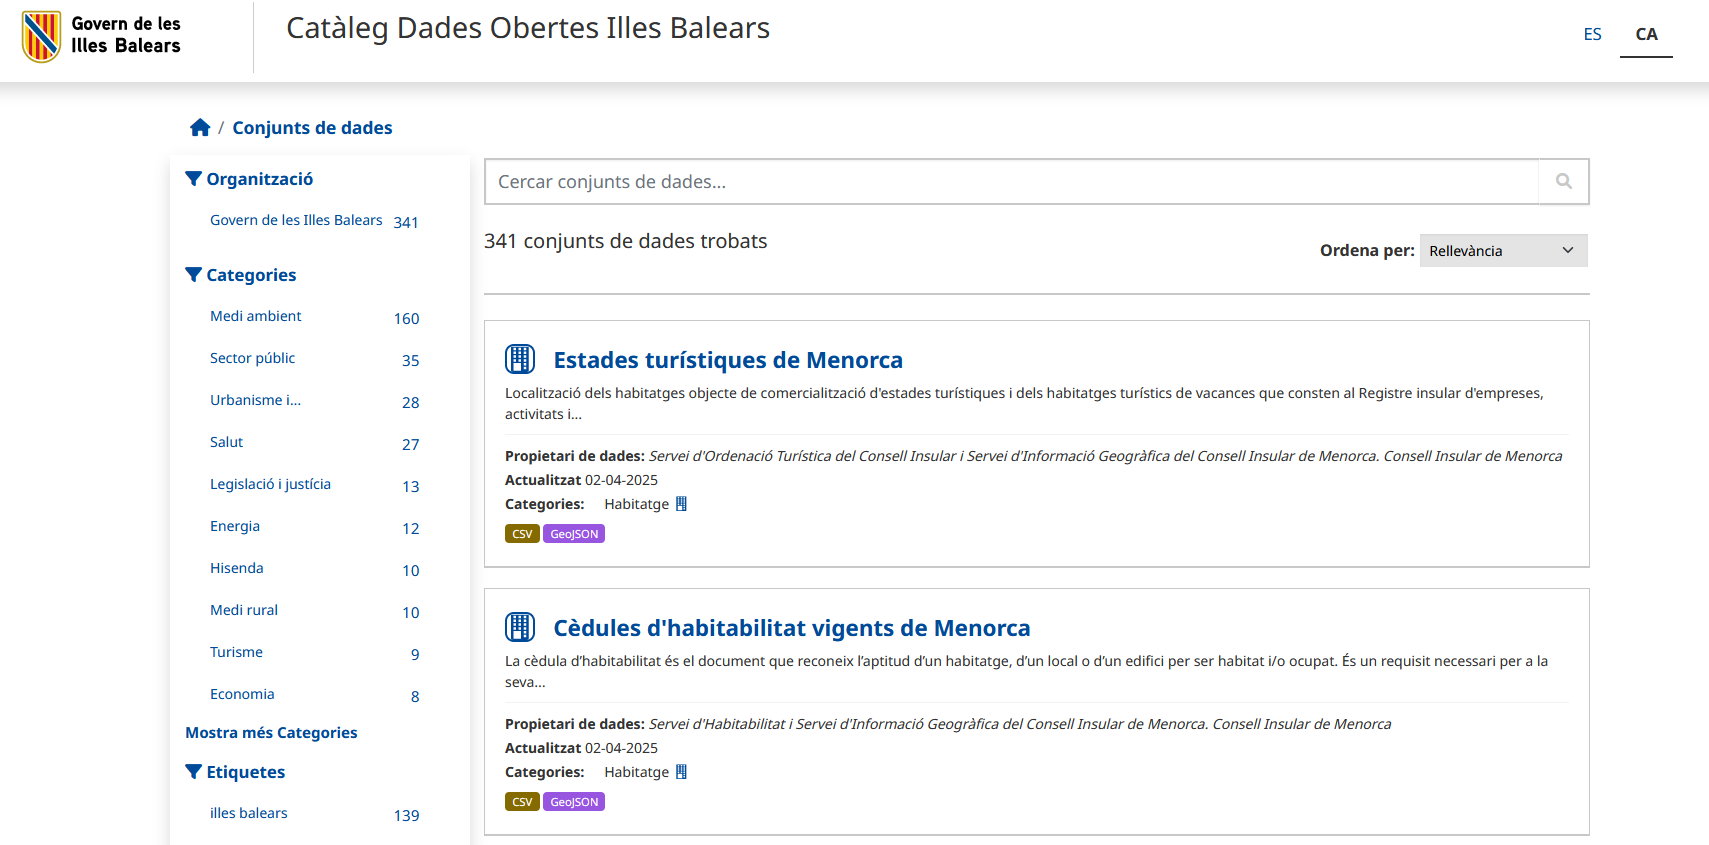Switch language to ES

(1592, 35)
